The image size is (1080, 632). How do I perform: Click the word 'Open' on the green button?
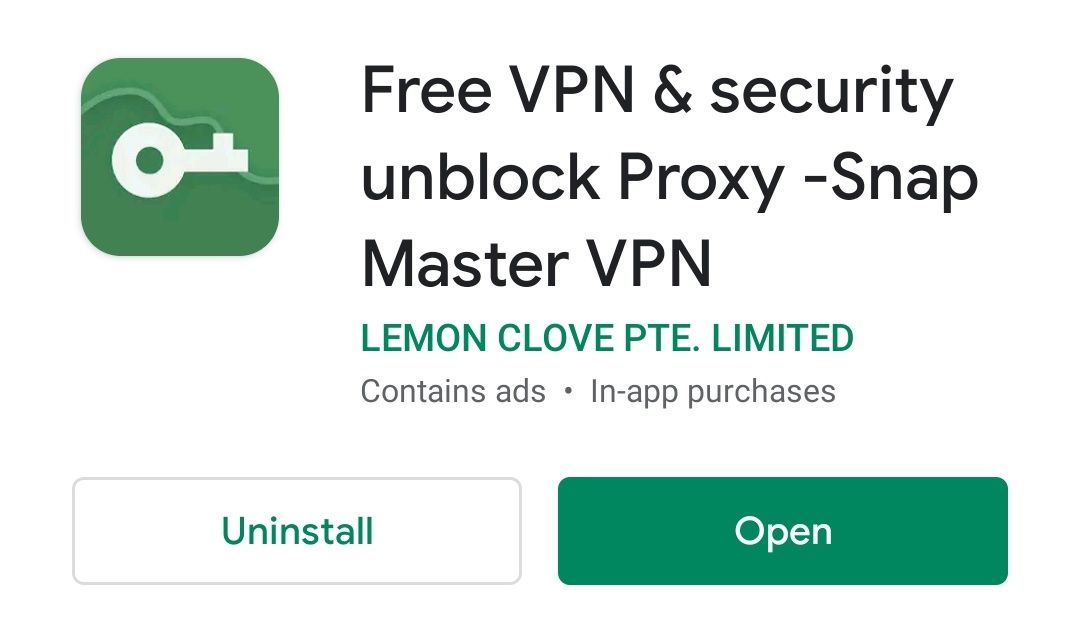pyautogui.click(x=783, y=532)
